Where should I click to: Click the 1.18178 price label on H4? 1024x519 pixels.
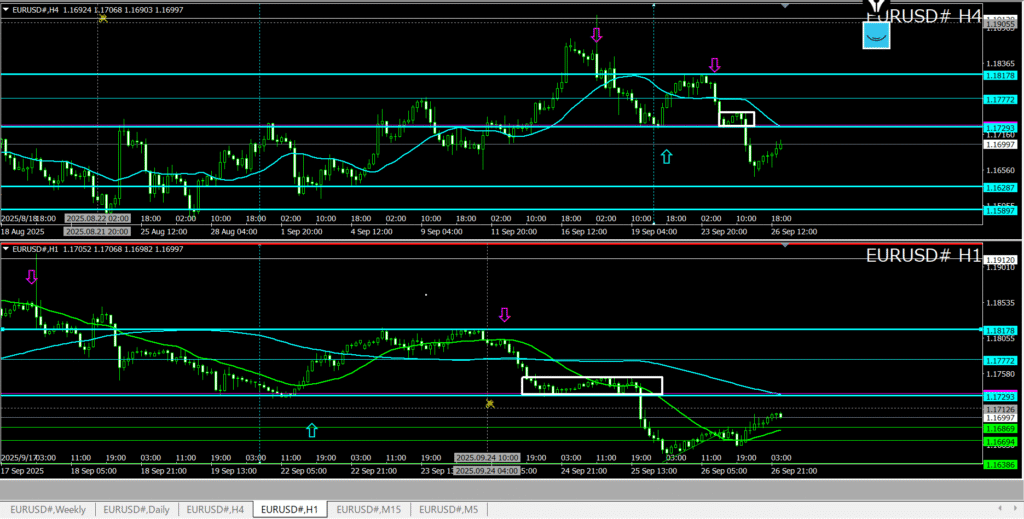click(1000, 75)
